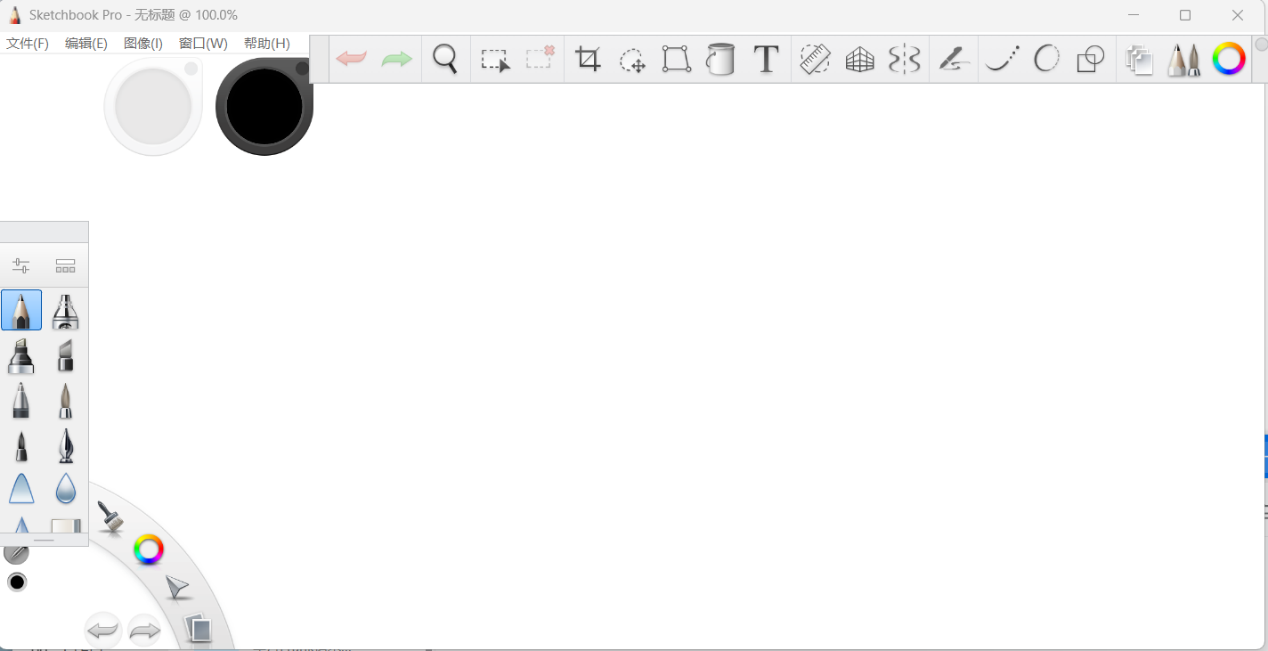Image resolution: width=1268 pixels, height=651 pixels.
Task: Click the brush palette bottom resize handle
Action: (x=44, y=540)
